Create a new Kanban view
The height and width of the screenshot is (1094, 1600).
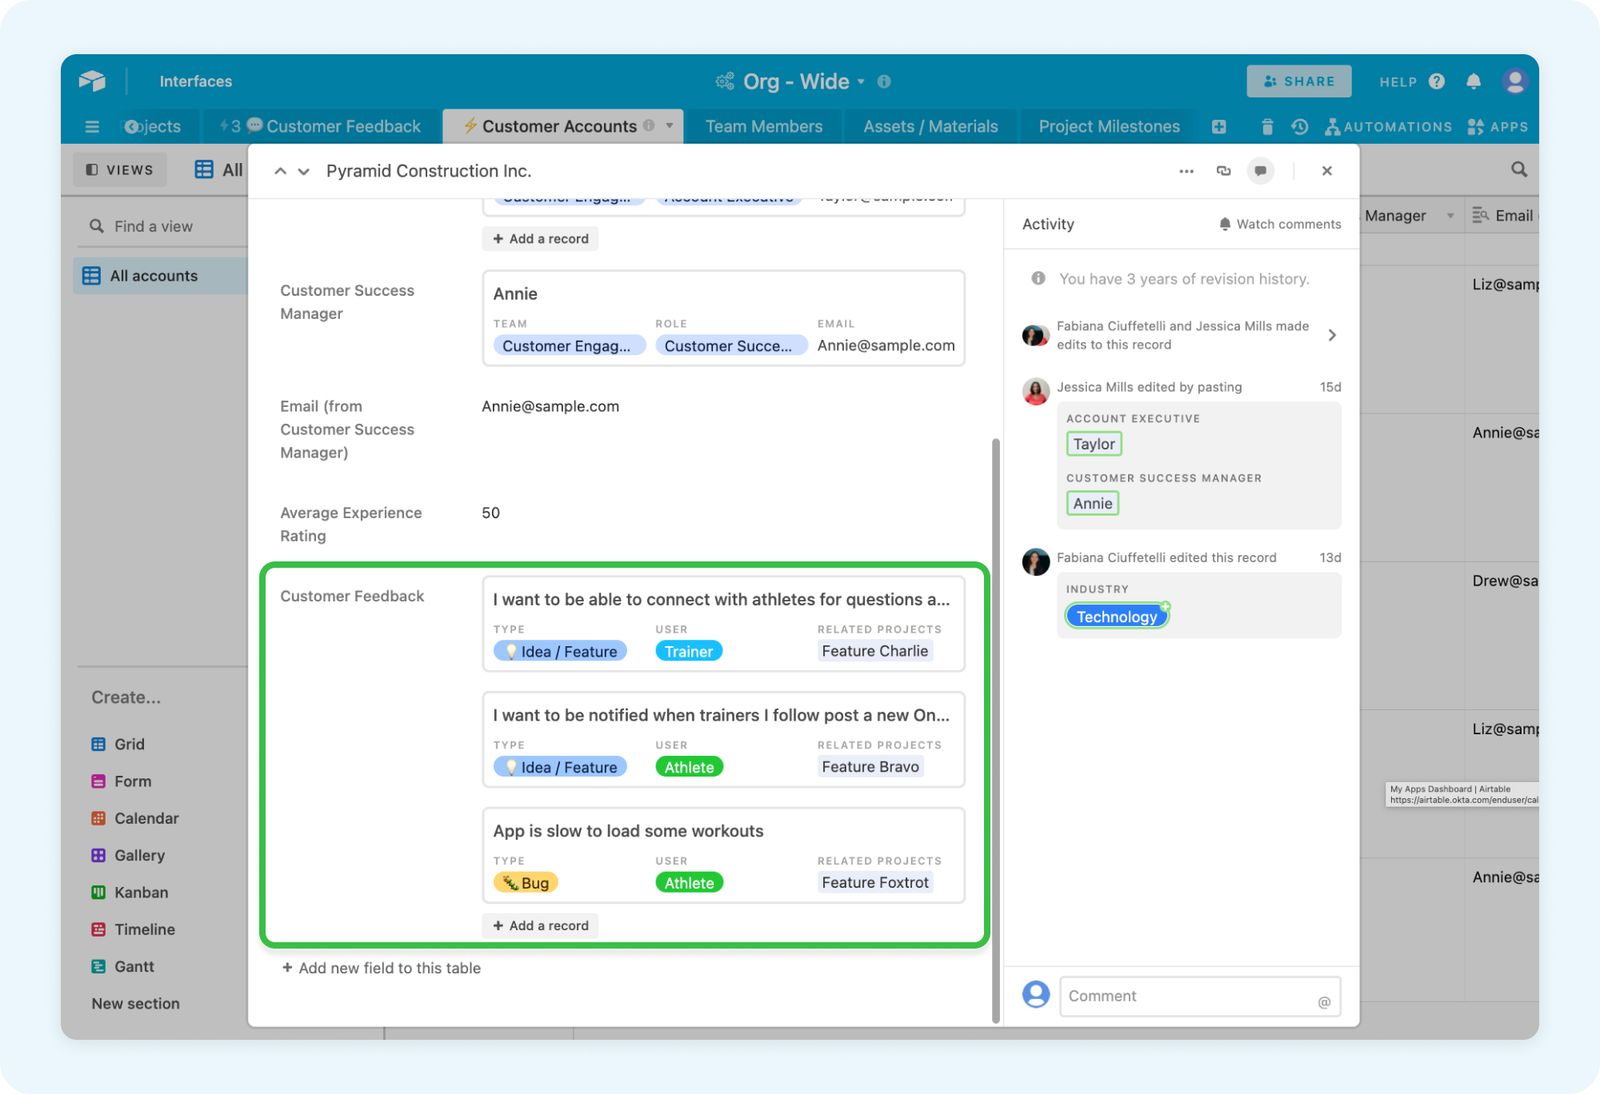point(130,892)
